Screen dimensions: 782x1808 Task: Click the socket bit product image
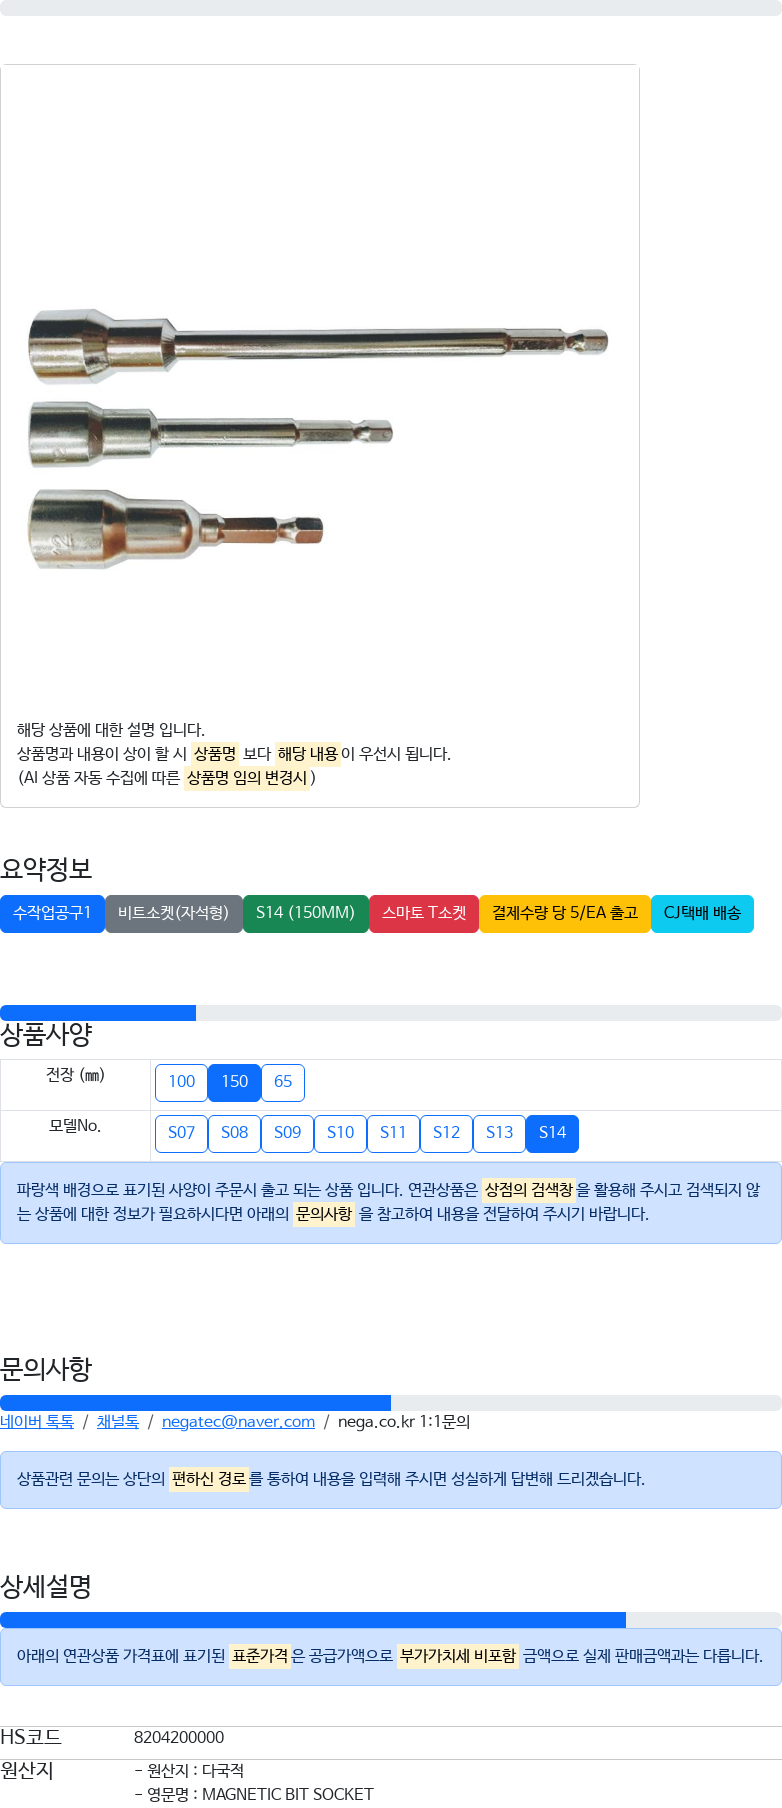click(318, 435)
